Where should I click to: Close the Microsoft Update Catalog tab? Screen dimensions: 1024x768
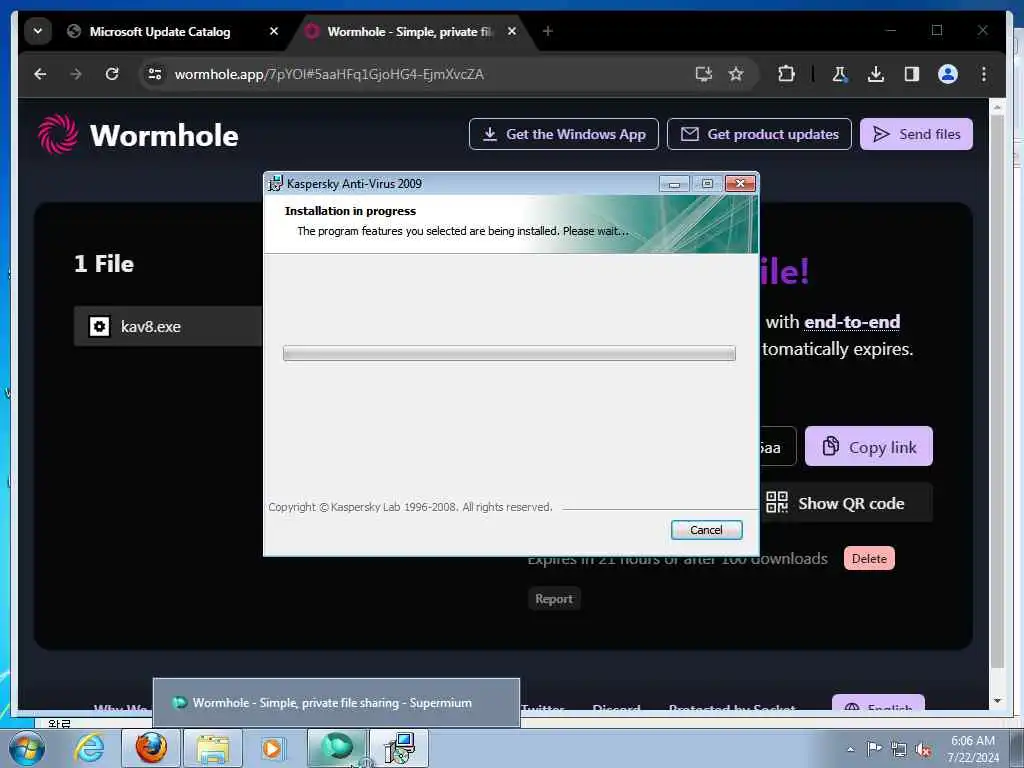274,31
